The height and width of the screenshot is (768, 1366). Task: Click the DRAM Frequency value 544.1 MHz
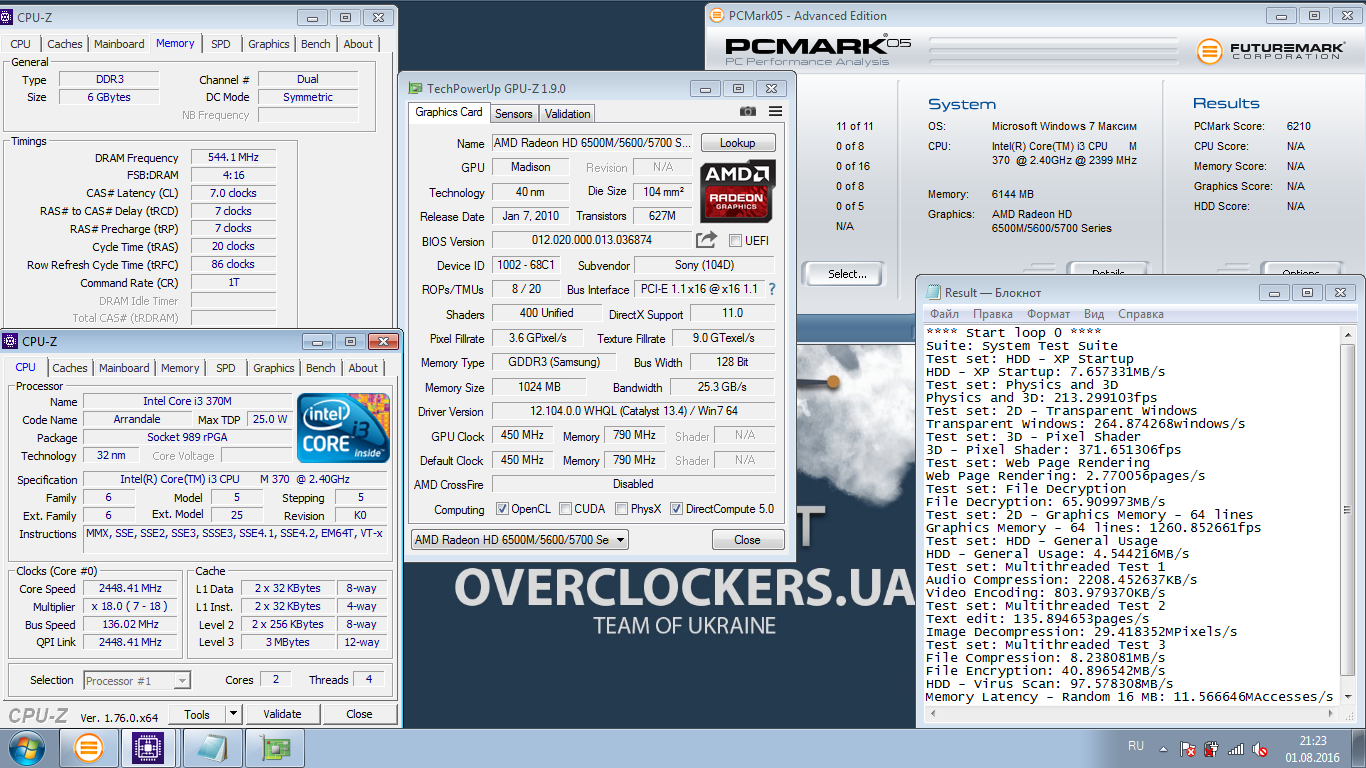pos(233,158)
